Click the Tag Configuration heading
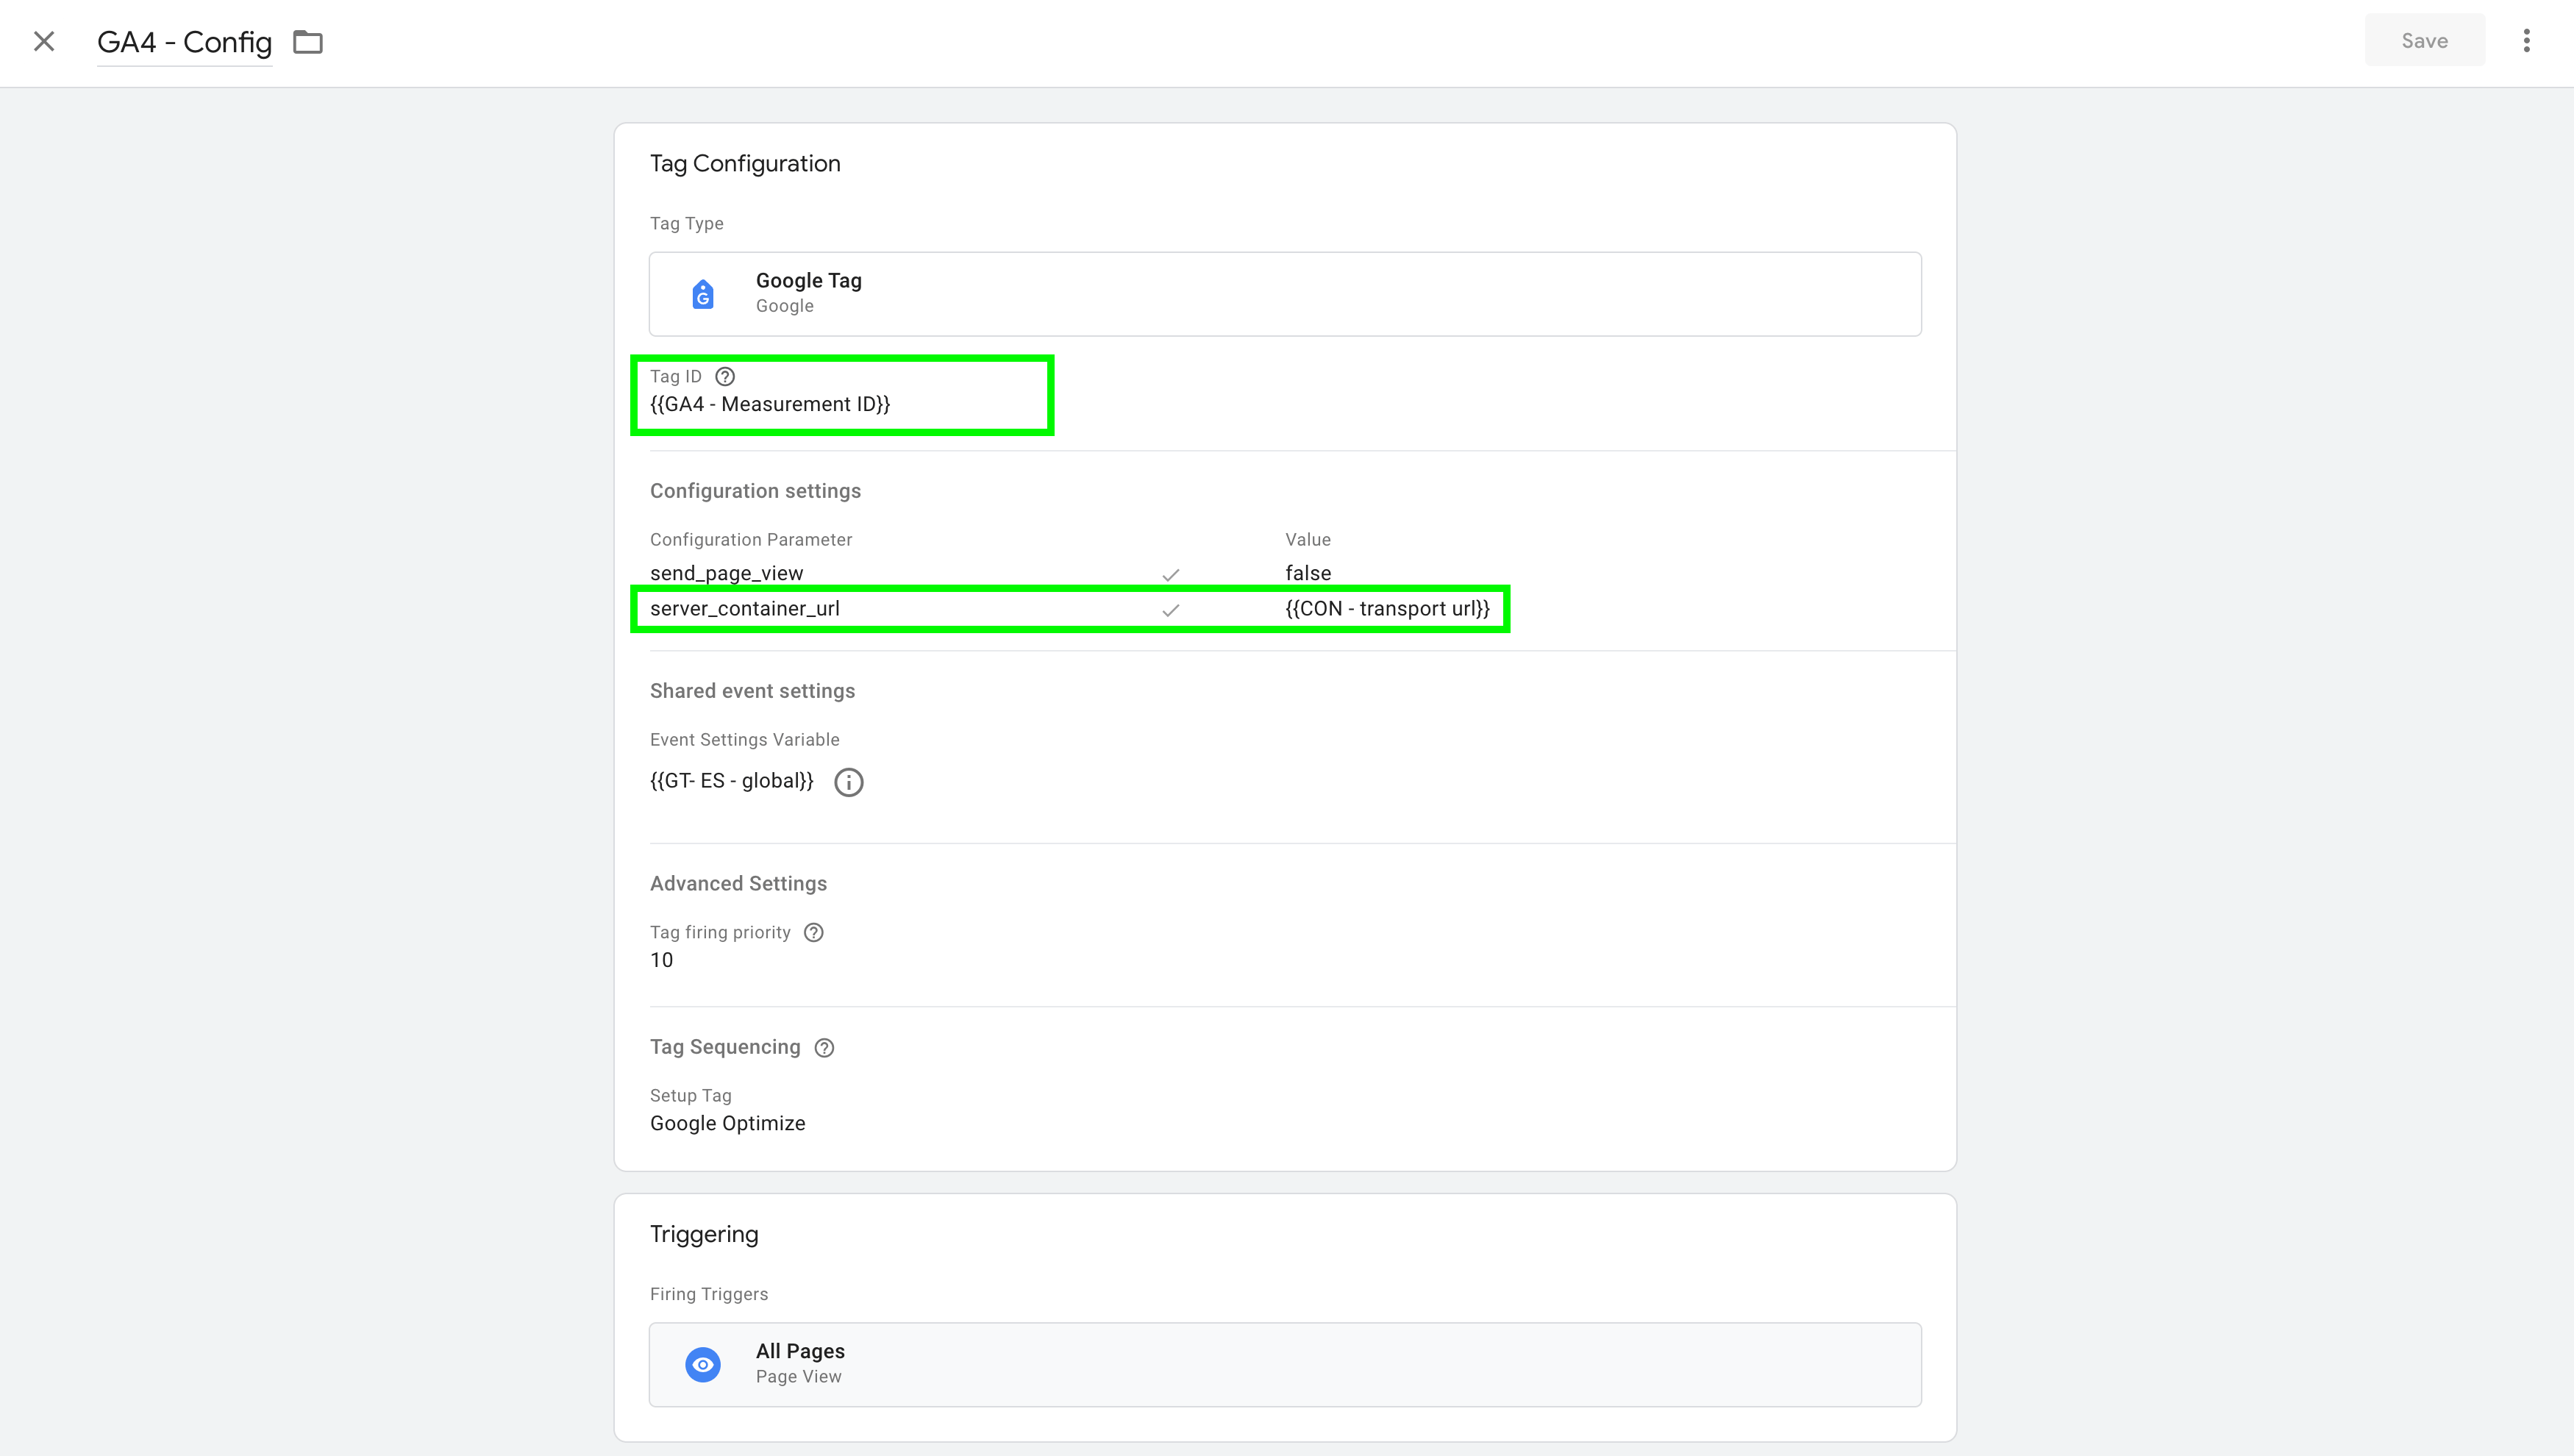The width and height of the screenshot is (2574, 1456). tap(745, 164)
